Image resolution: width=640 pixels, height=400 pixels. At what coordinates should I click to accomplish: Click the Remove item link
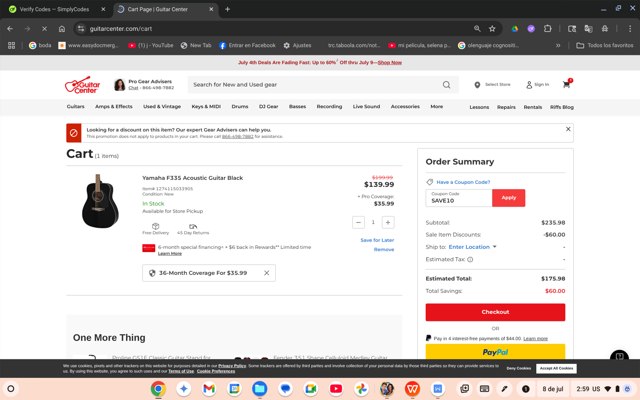[x=384, y=249]
